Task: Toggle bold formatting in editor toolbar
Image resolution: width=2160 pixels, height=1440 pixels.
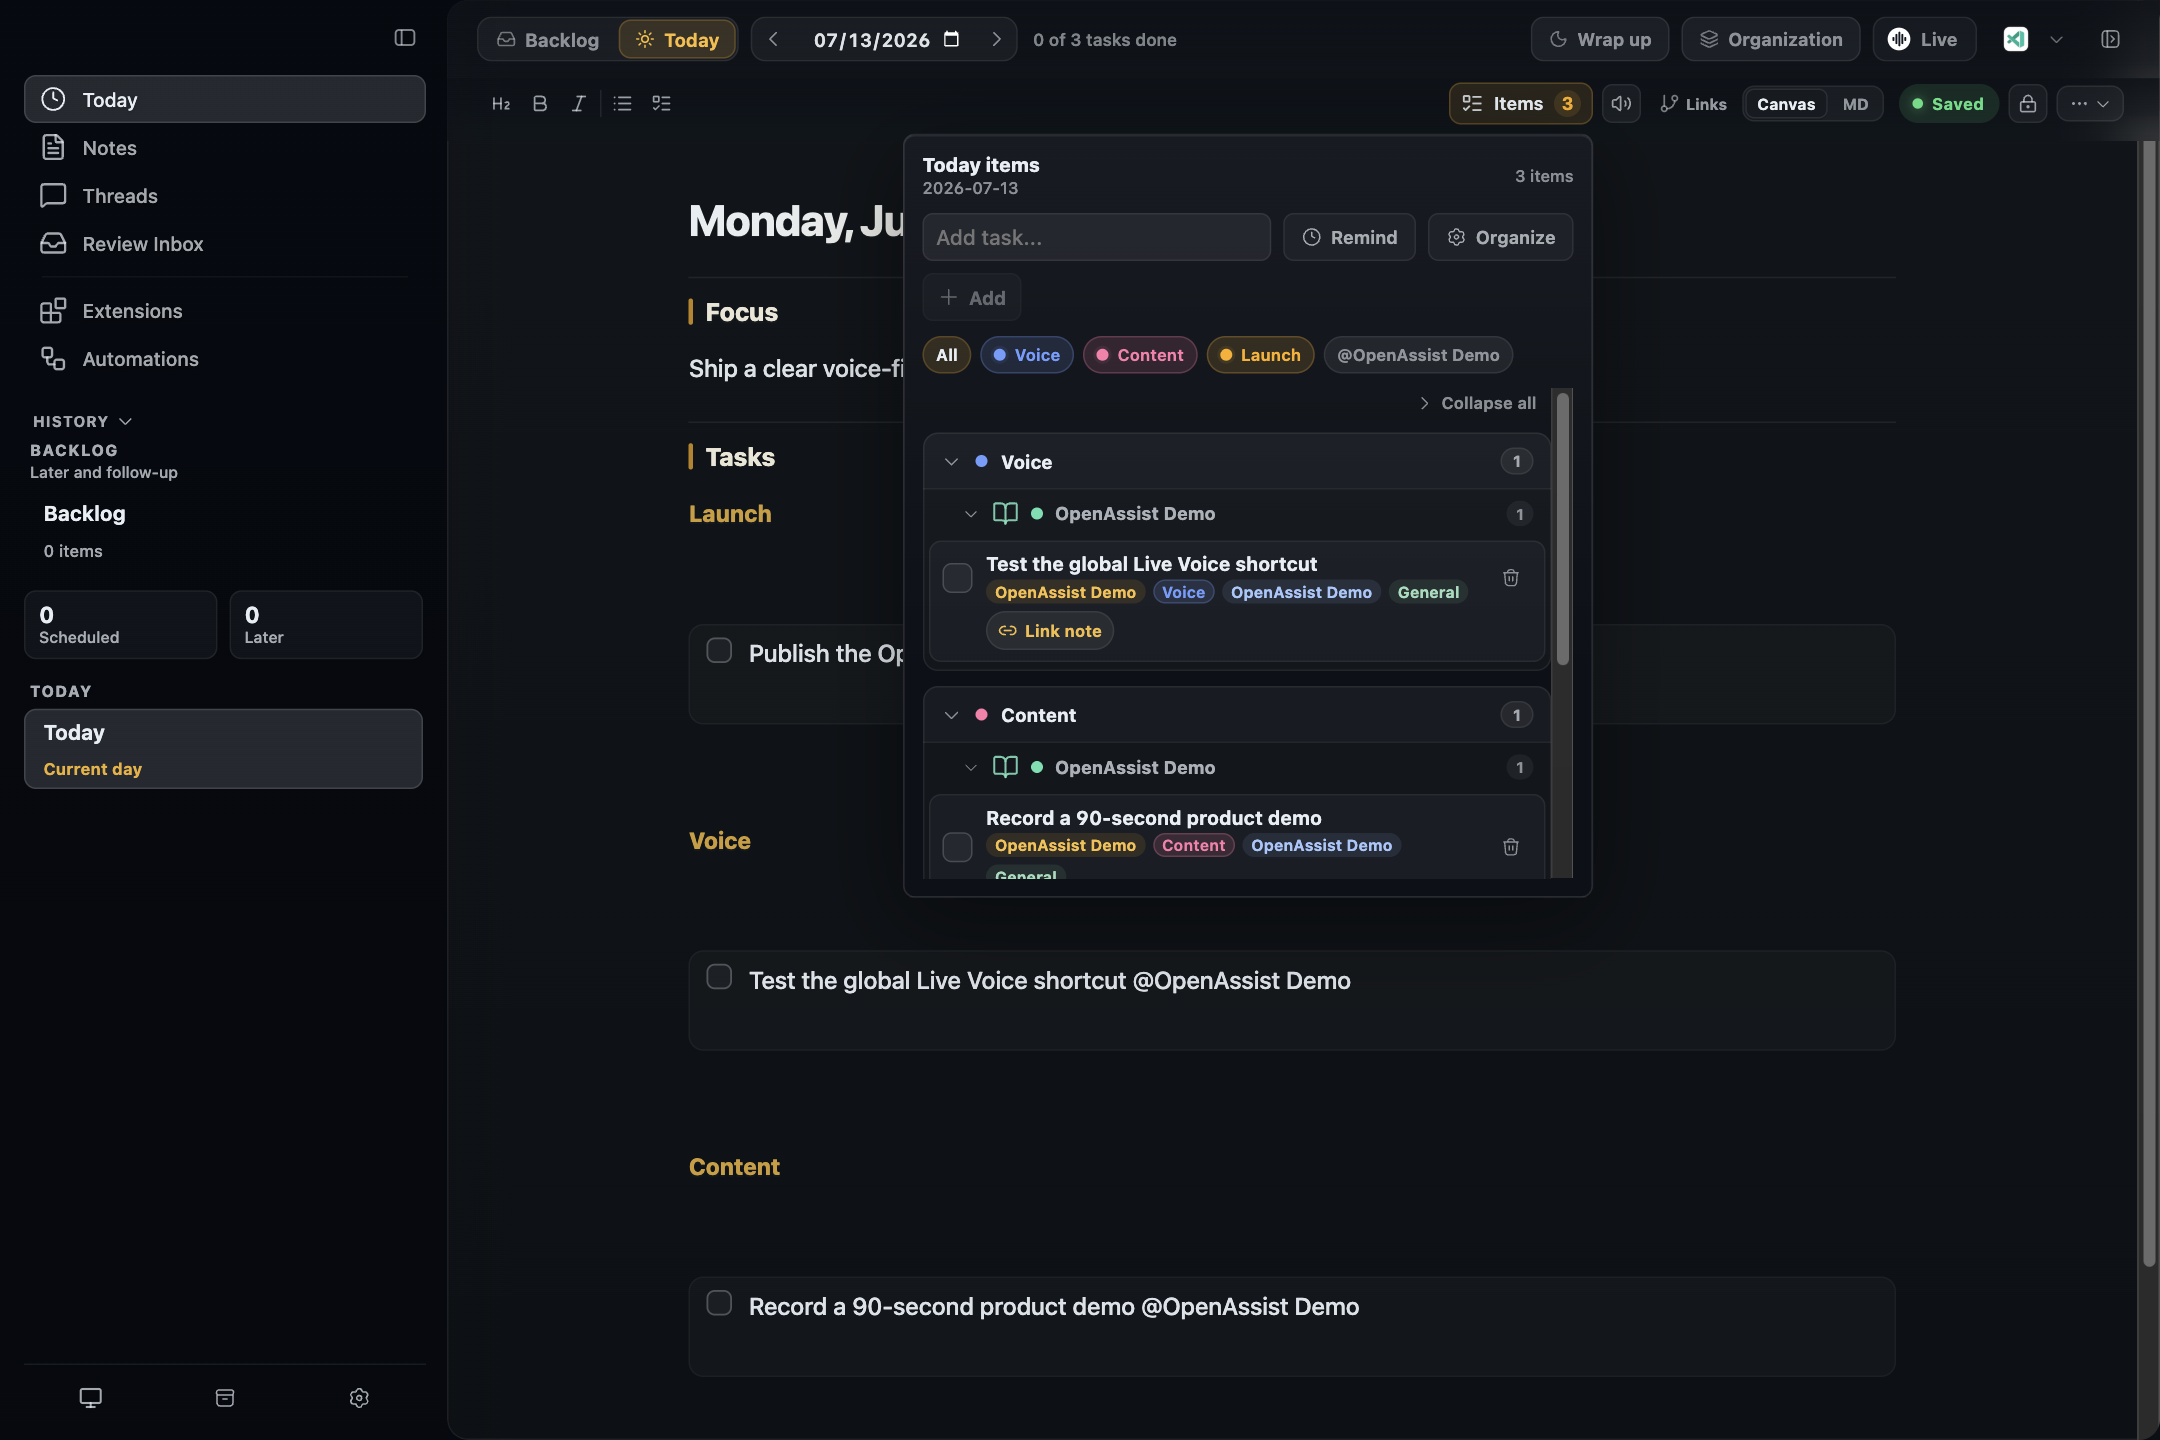Action: point(540,104)
